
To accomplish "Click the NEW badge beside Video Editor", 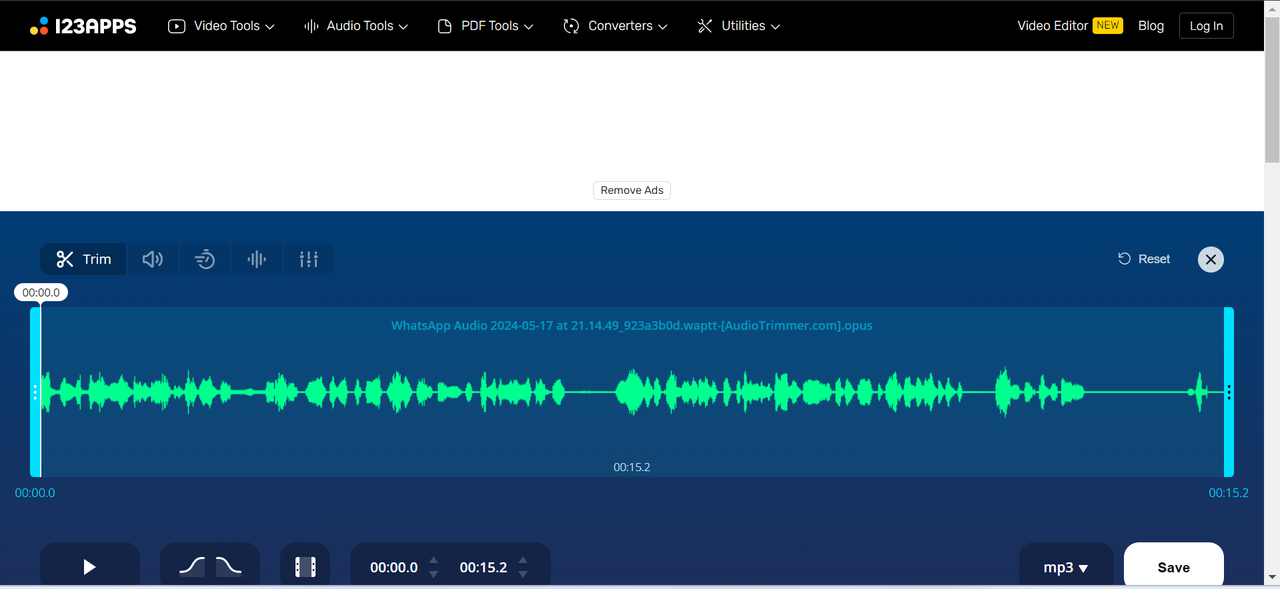I will coord(1108,26).
